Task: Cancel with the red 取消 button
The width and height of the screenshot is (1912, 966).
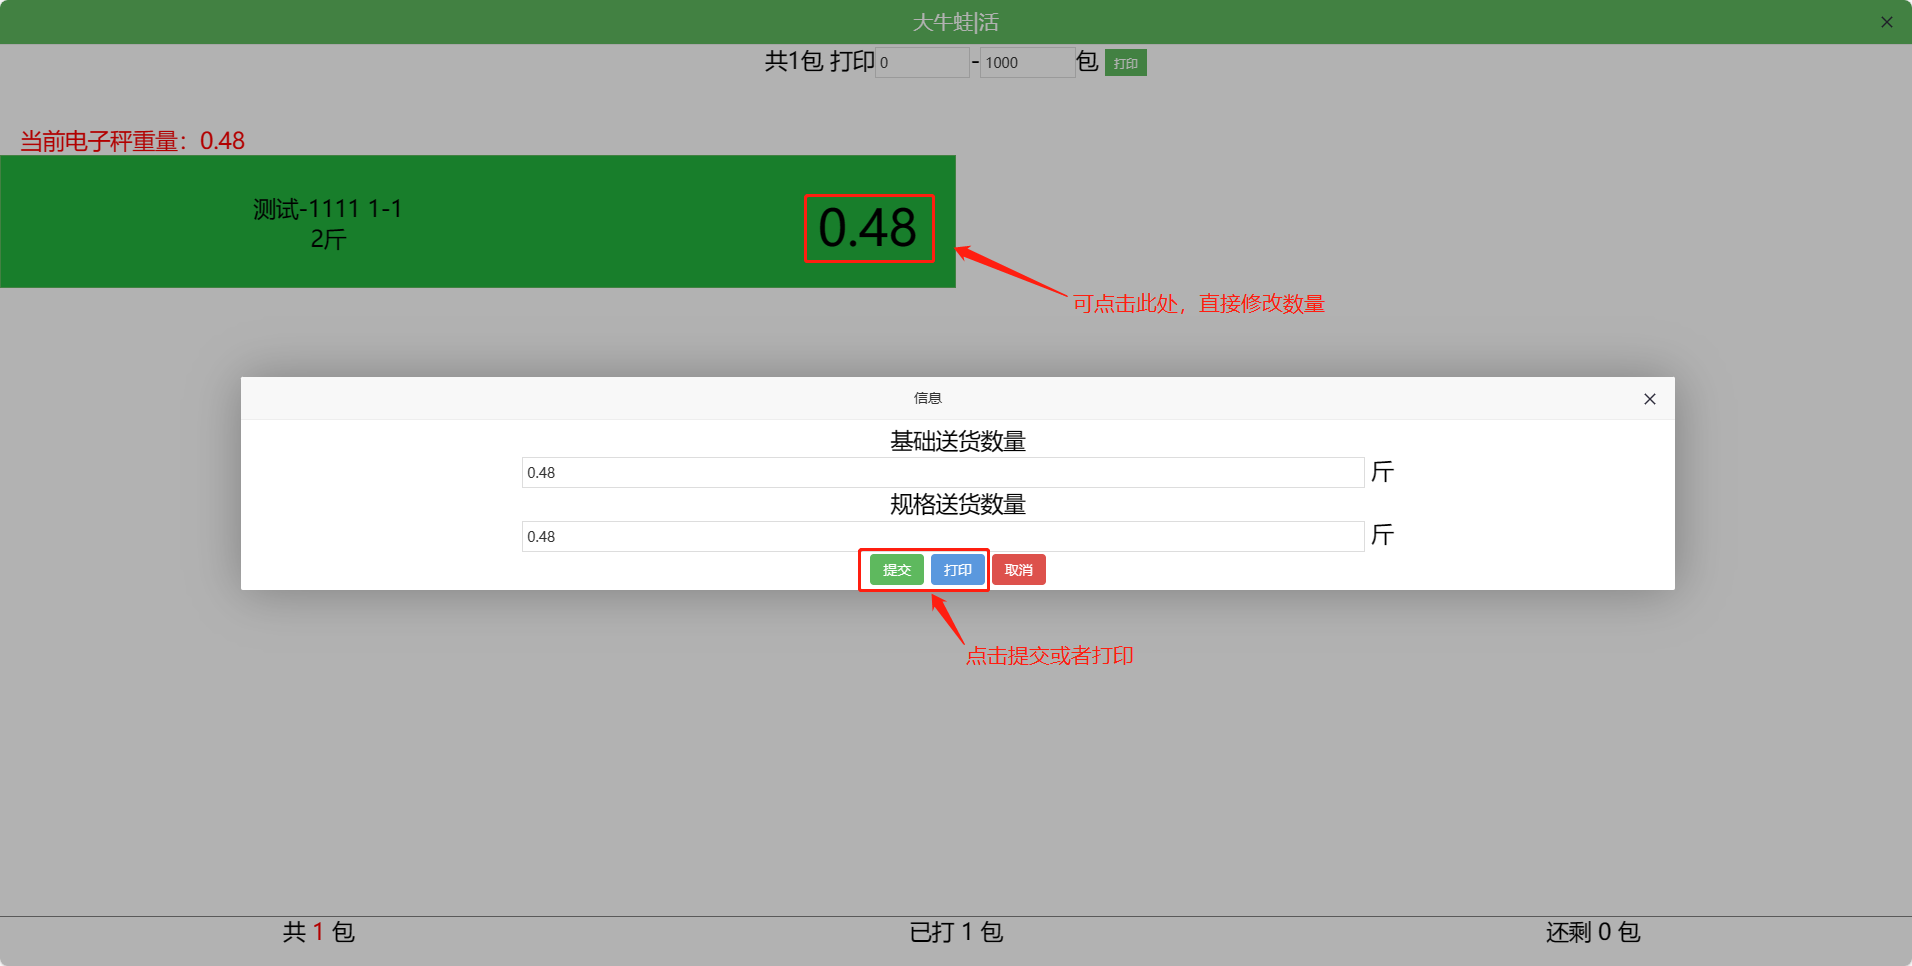Action: click(x=1018, y=570)
